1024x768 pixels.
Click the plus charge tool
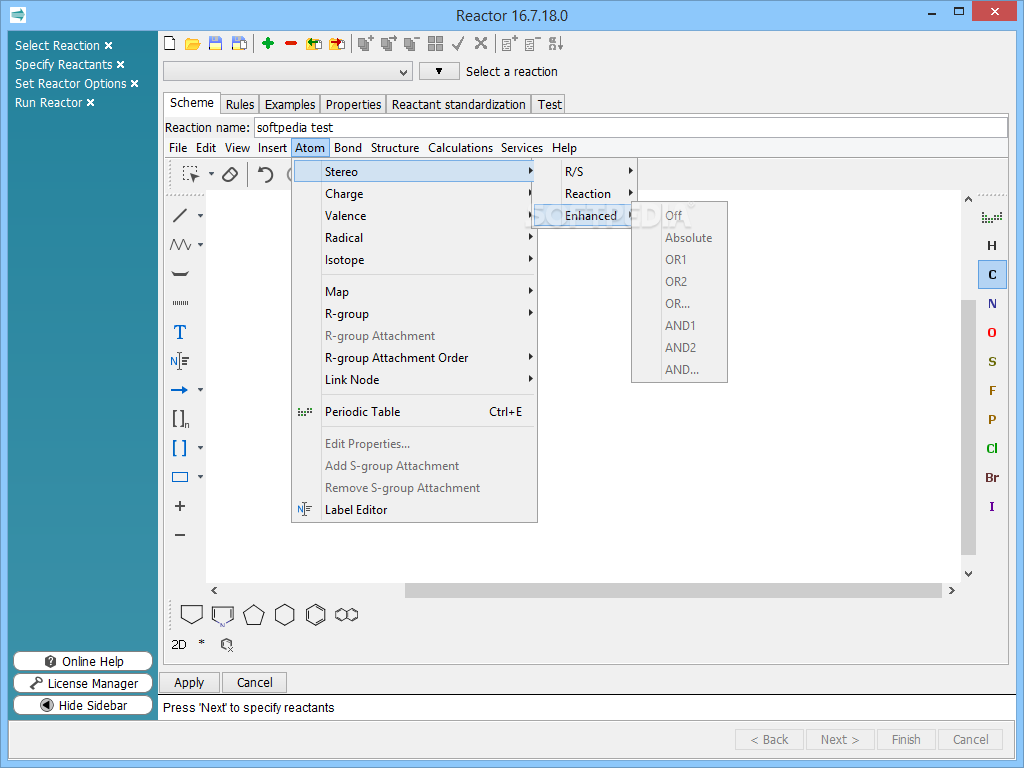click(x=180, y=506)
